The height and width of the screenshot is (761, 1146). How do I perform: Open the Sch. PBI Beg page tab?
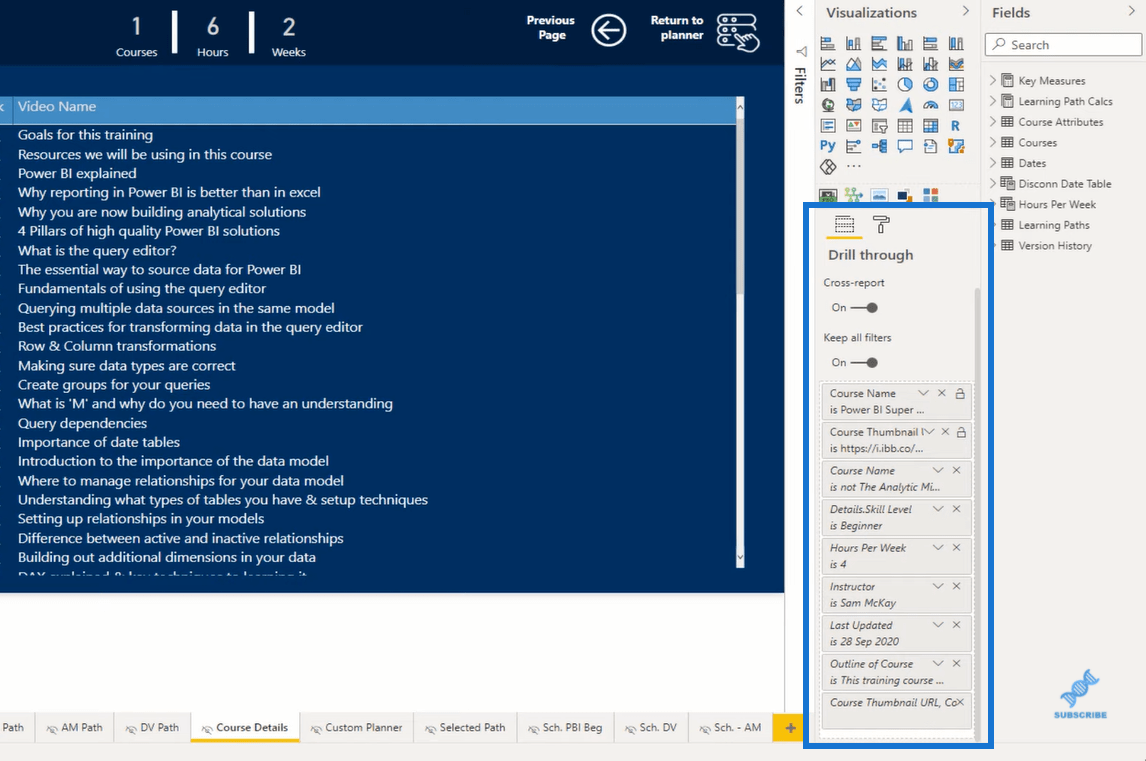tap(565, 728)
